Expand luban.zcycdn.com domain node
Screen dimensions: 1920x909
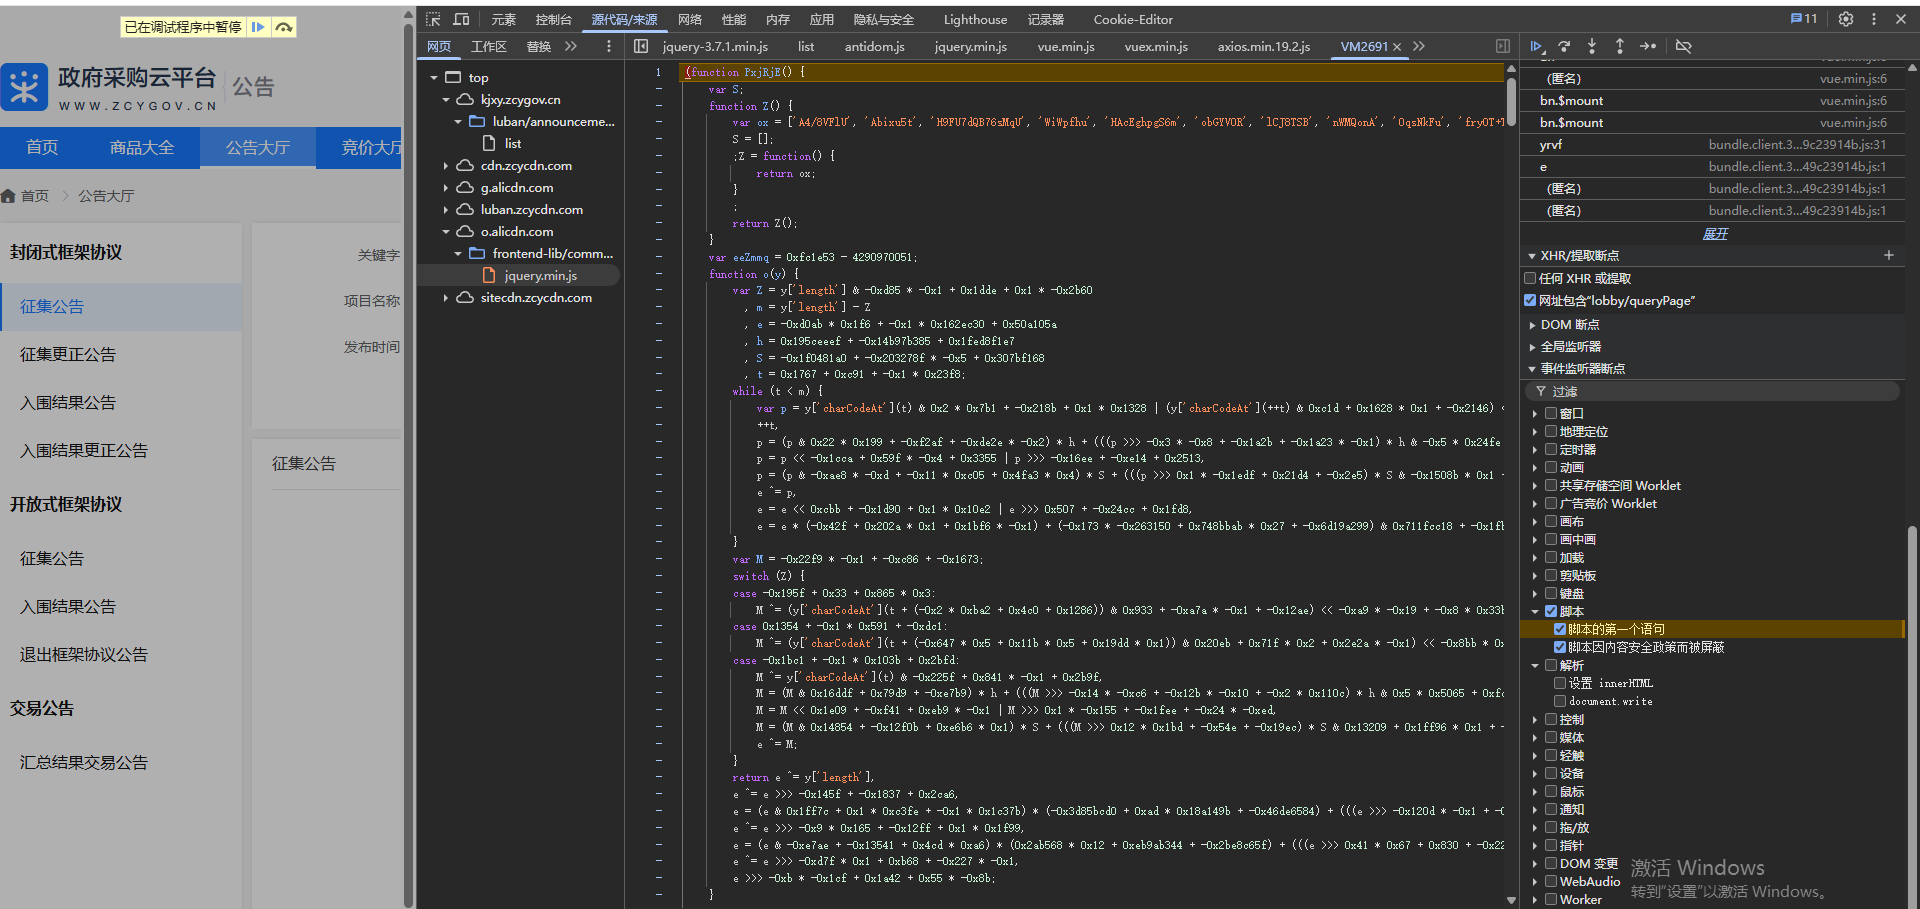click(x=446, y=209)
